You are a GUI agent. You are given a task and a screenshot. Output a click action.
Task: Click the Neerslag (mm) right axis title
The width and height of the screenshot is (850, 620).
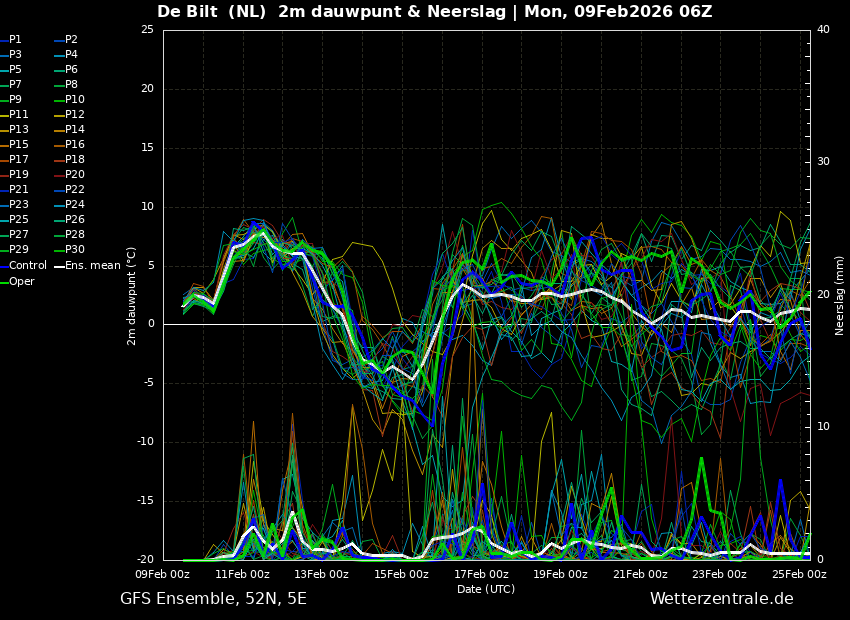click(840, 295)
